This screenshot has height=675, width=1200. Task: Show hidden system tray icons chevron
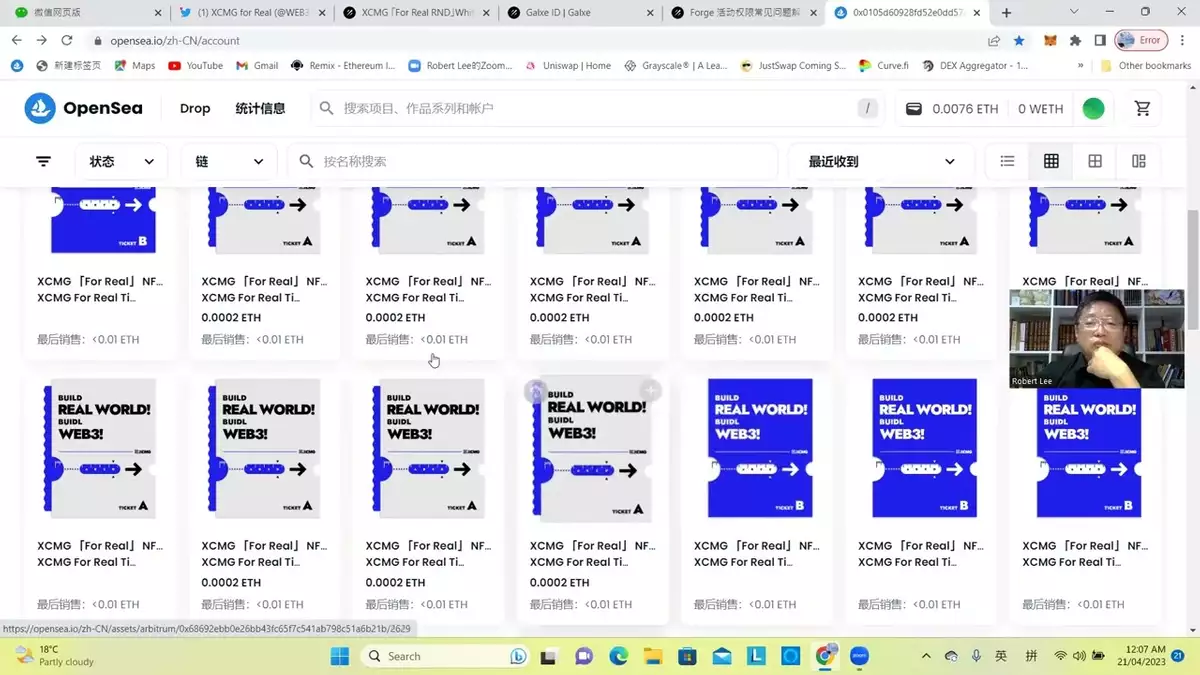tap(925, 656)
